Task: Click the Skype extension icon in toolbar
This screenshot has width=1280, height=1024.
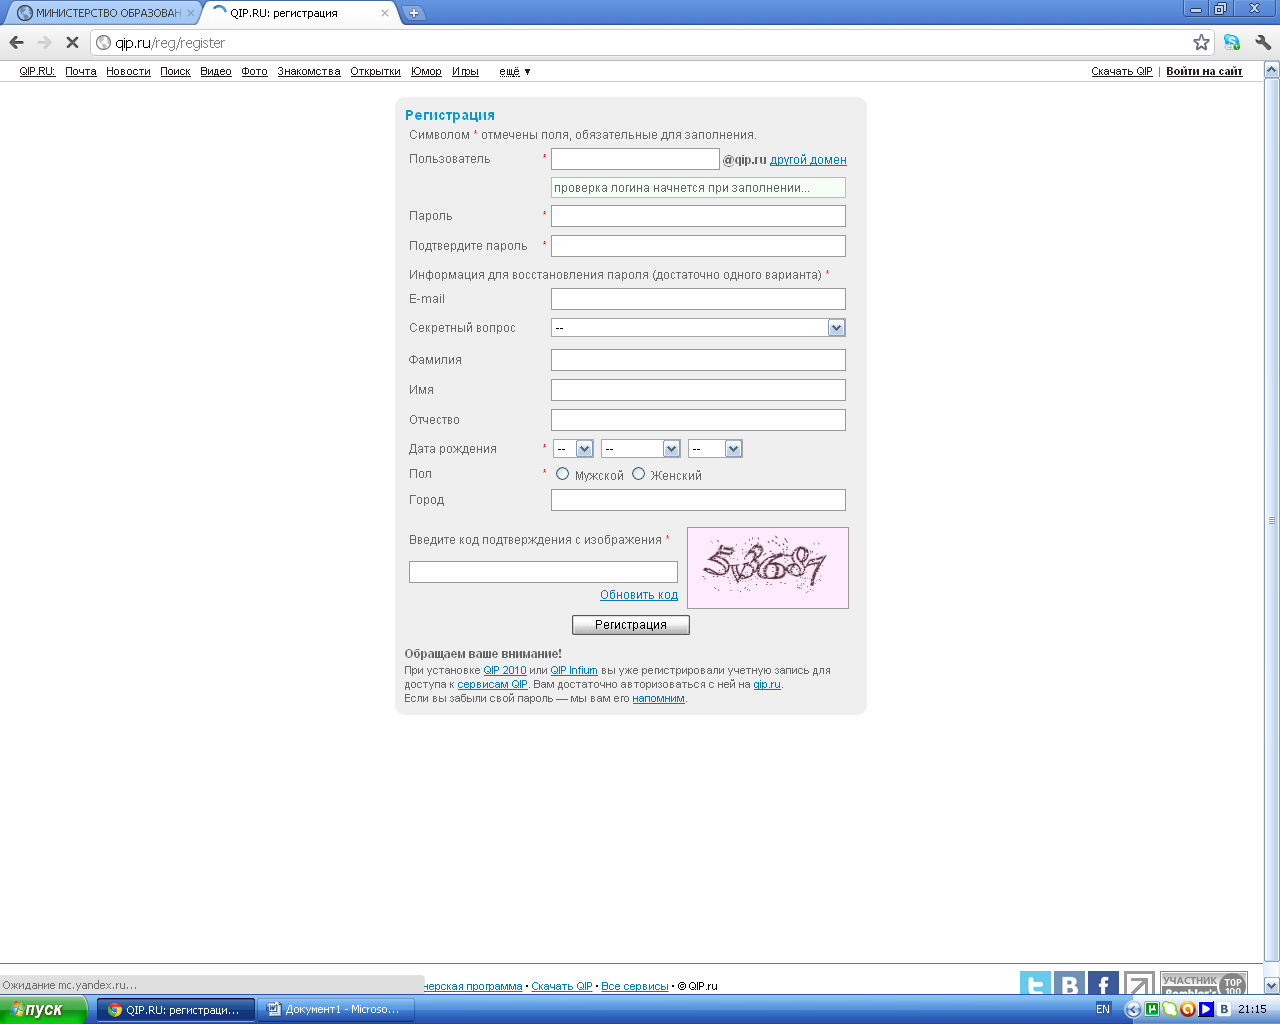Action: click(1232, 42)
